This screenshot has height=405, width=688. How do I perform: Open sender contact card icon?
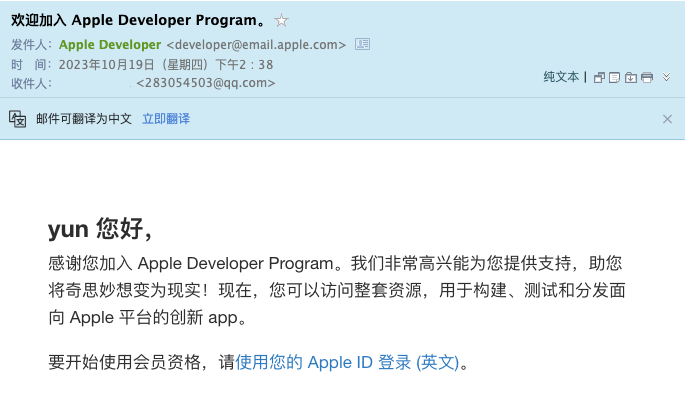(x=362, y=44)
